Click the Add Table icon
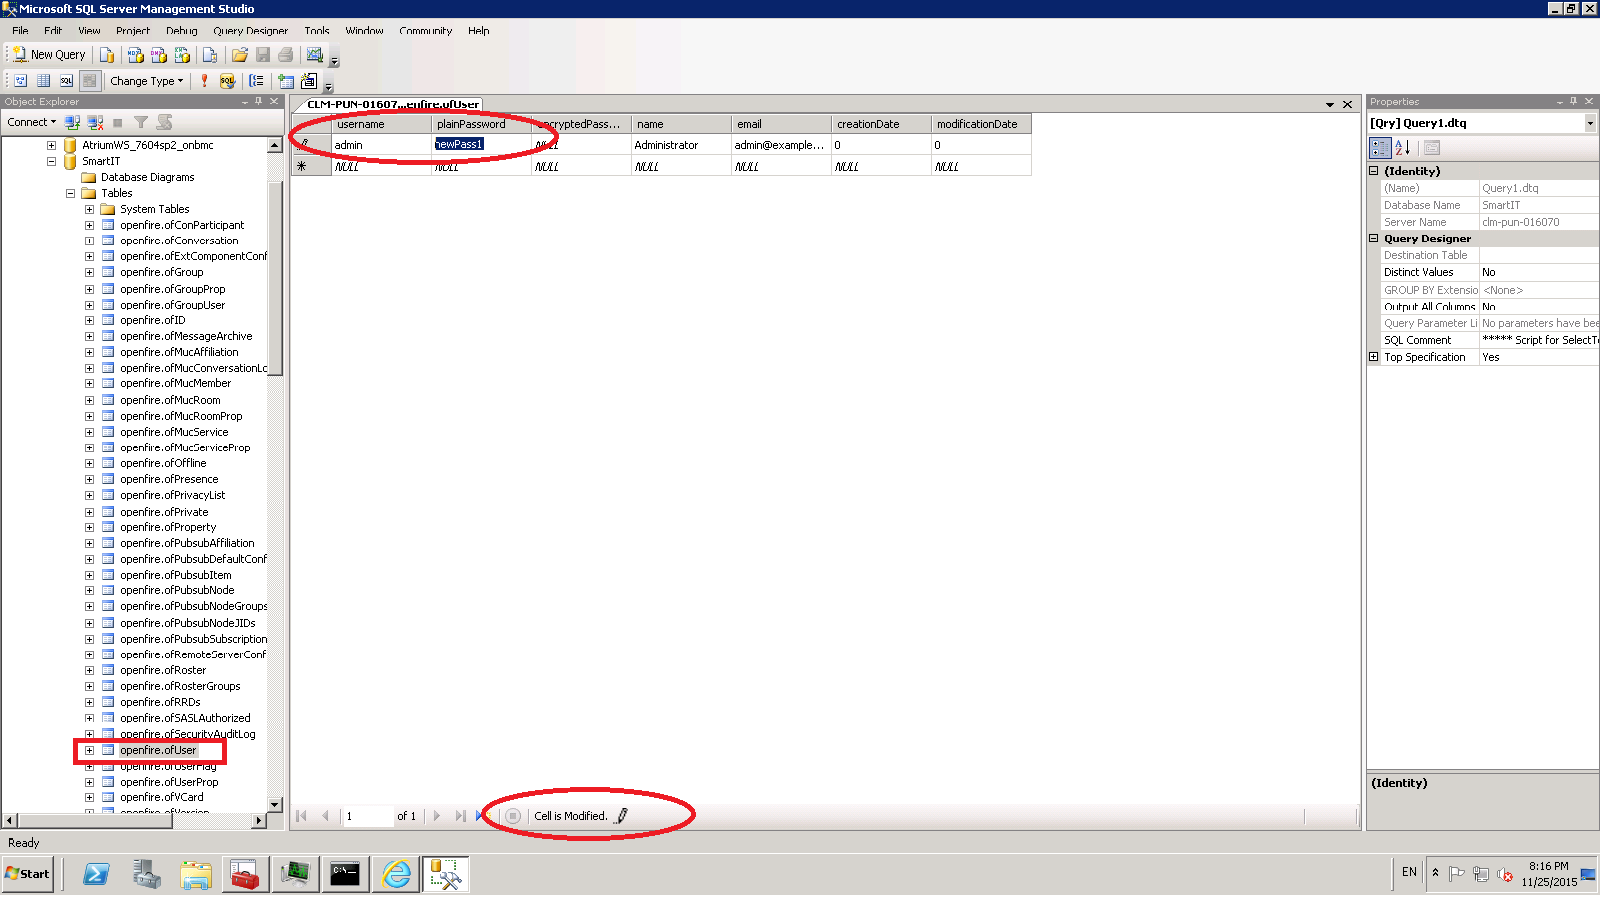Screen dimensions: 1600x900 [286, 81]
